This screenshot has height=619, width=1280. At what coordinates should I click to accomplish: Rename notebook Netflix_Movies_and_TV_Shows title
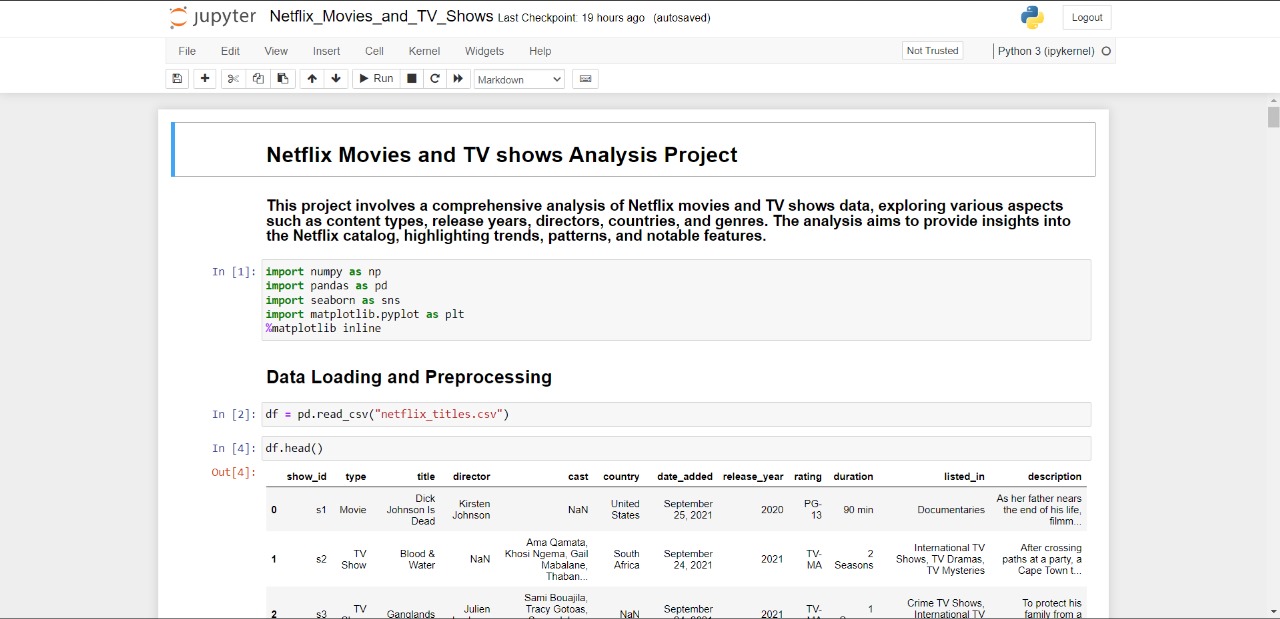coord(381,17)
